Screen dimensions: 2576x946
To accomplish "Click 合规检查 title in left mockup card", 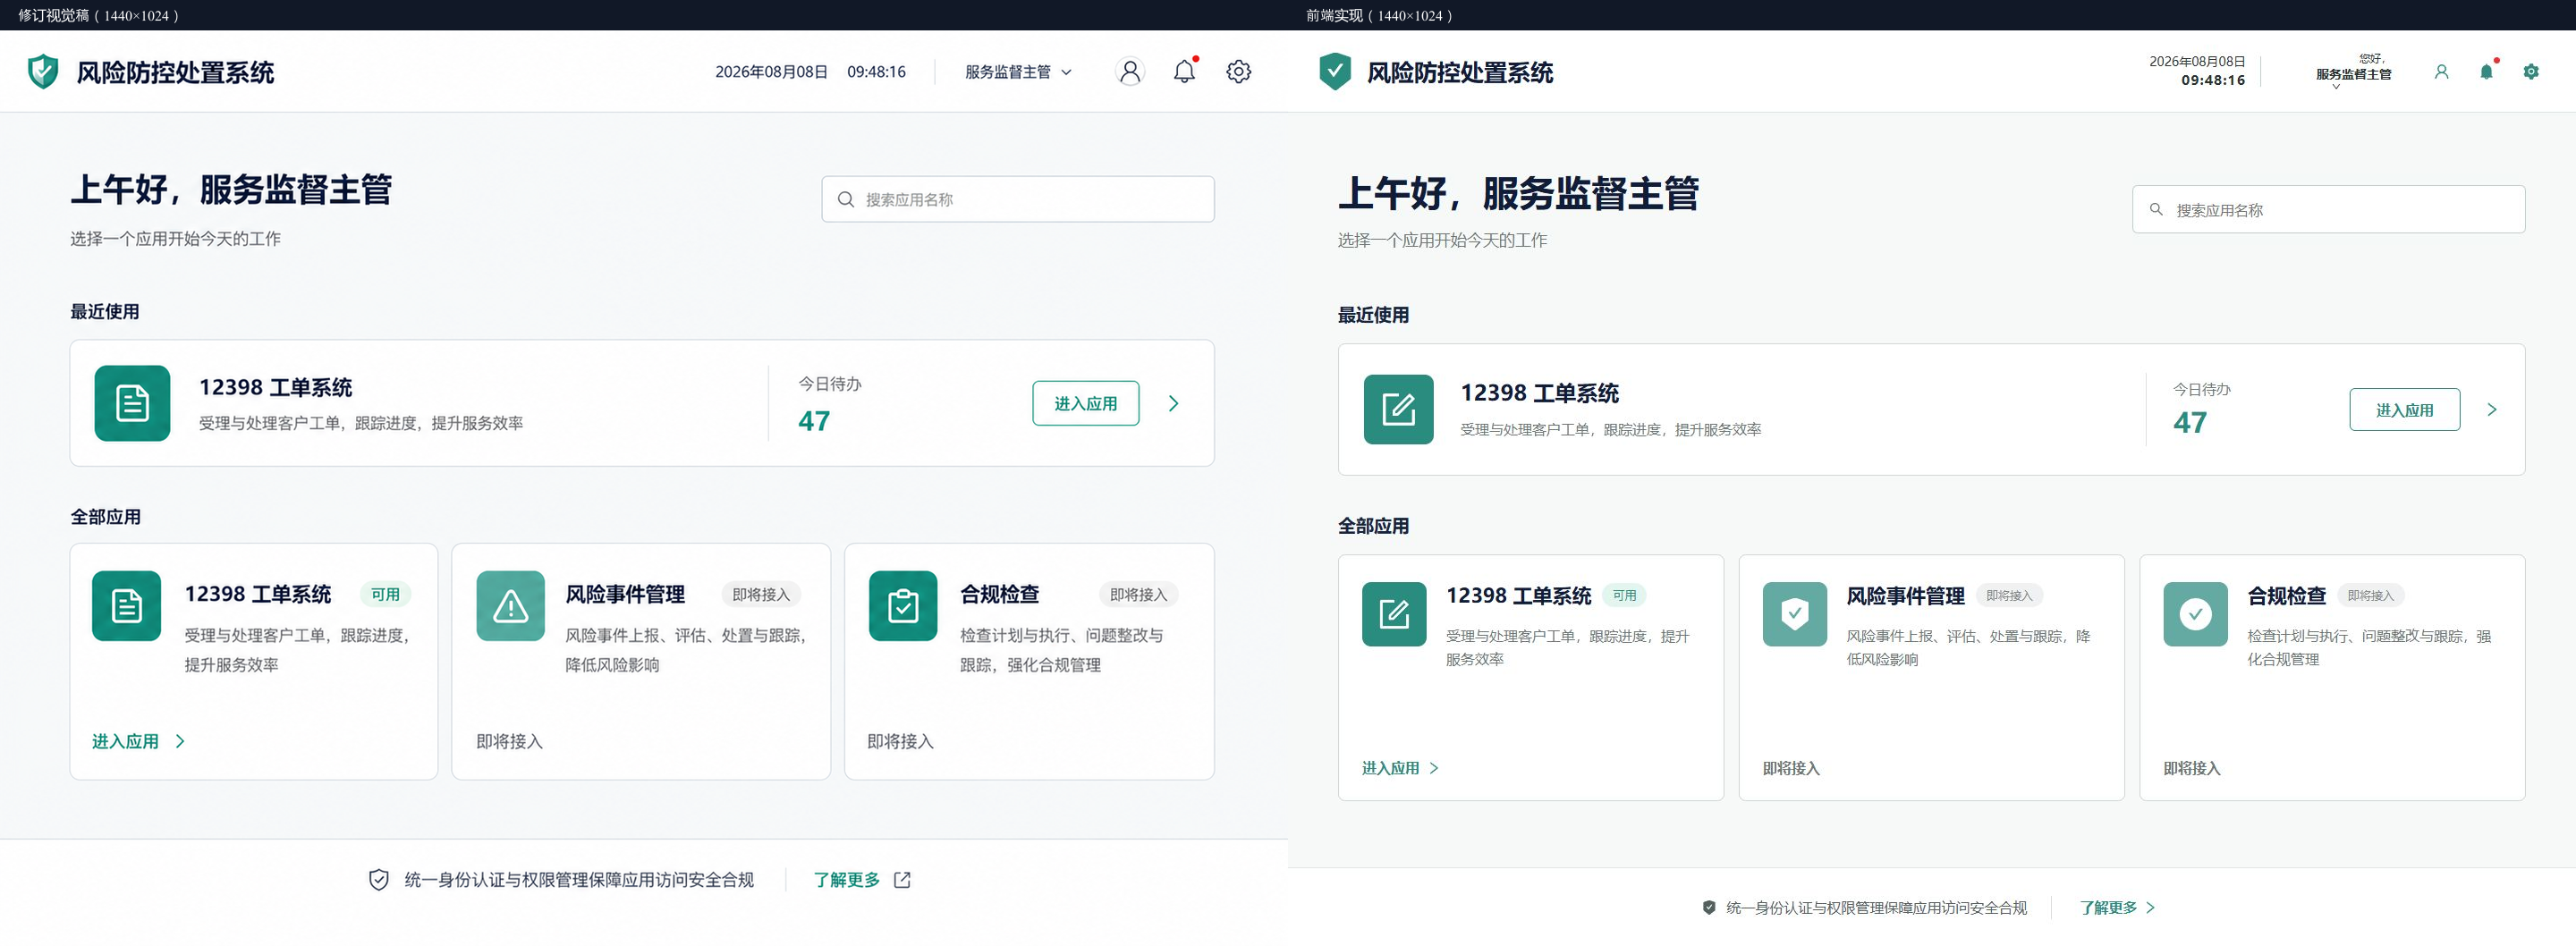I will pos(999,594).
